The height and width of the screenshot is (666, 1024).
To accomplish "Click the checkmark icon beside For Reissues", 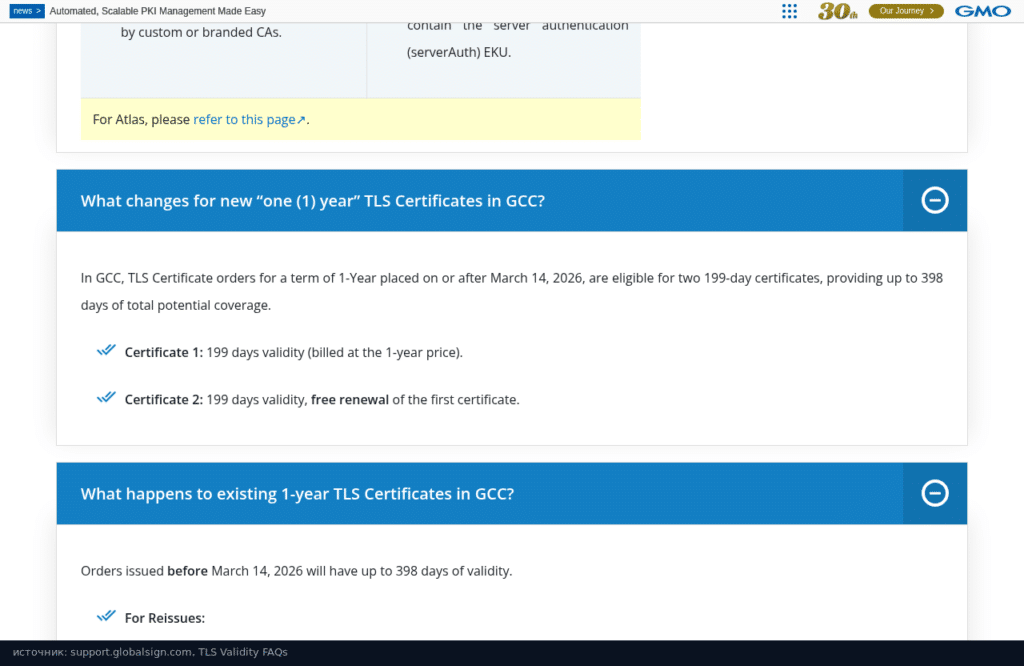I will click(106, 616).
